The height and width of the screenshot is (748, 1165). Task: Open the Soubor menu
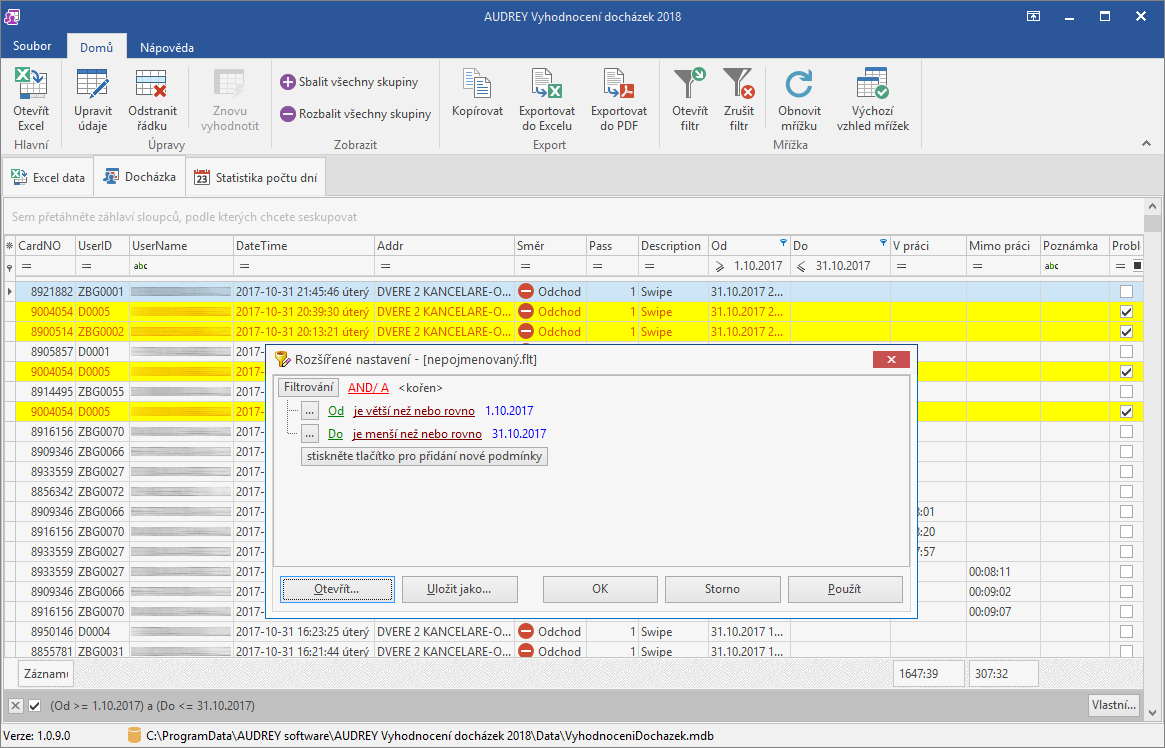(32, 46)
